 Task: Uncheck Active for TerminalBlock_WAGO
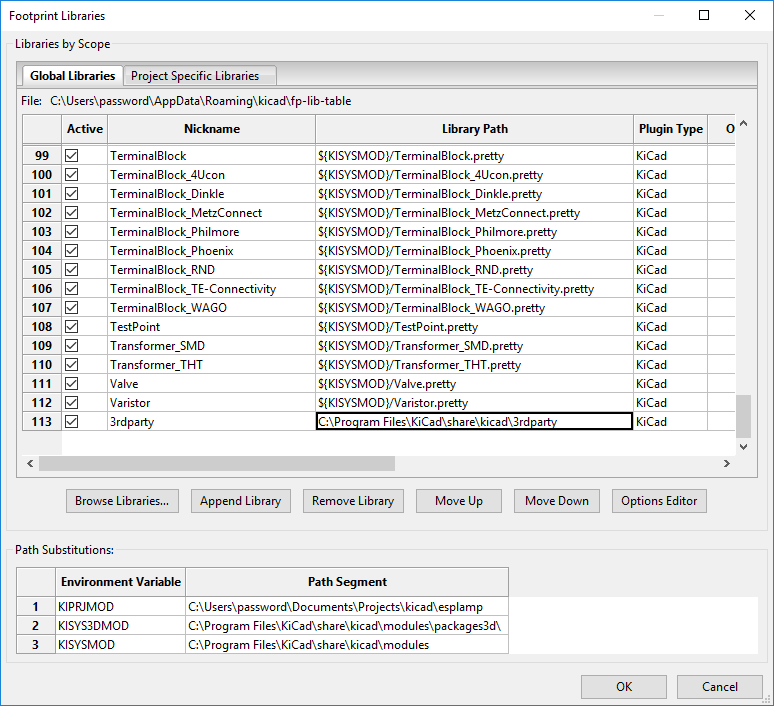point(72,308)
